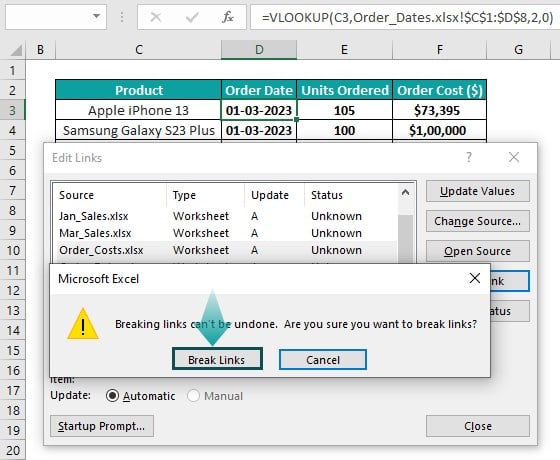The width and height of the screenshot is (560, 460).
Task: Select row 15 header
Action: (x=12, y=350)
